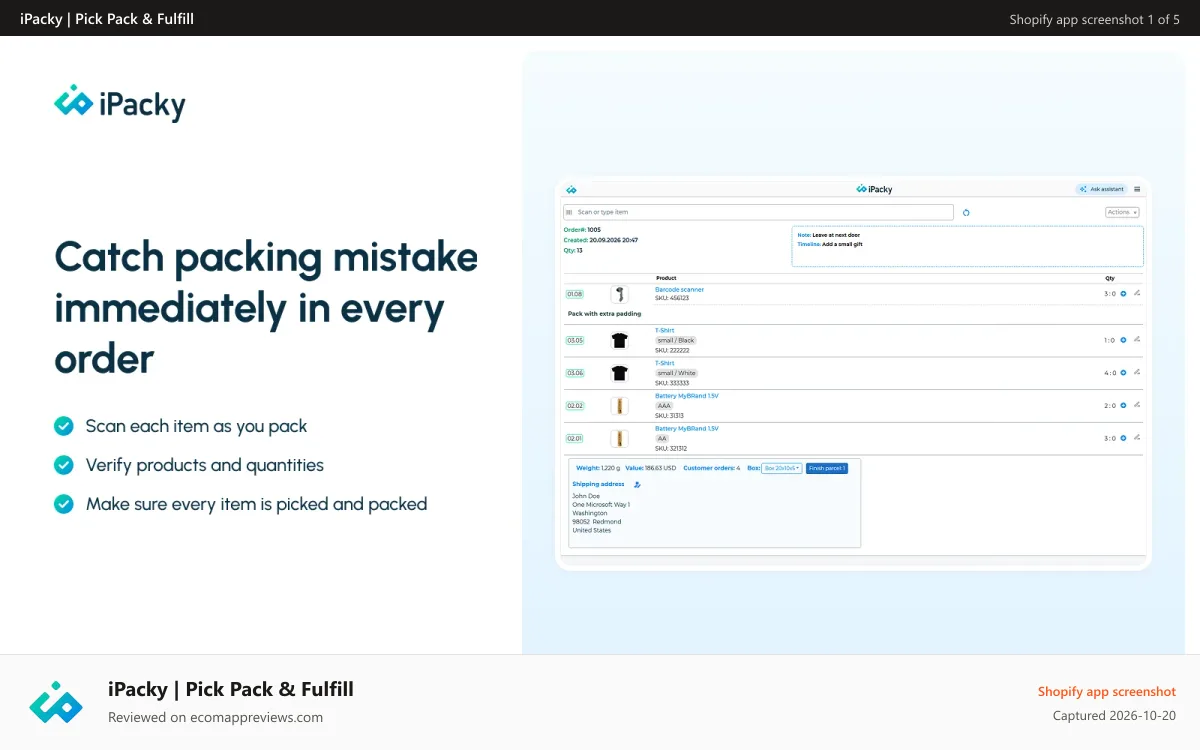Click the small / White variant tag
Viewport: 1200px width, 750px height.
click(x=677, y=373)
